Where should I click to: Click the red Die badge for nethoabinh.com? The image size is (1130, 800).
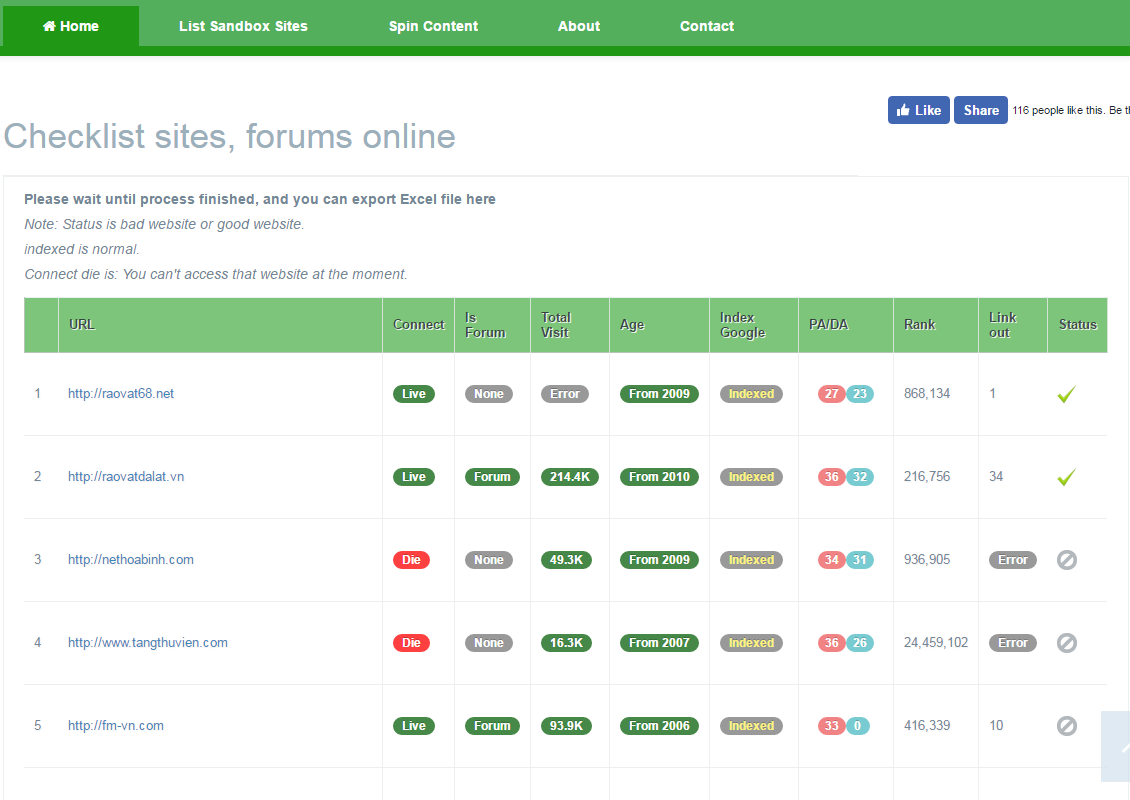pos(411,560)
